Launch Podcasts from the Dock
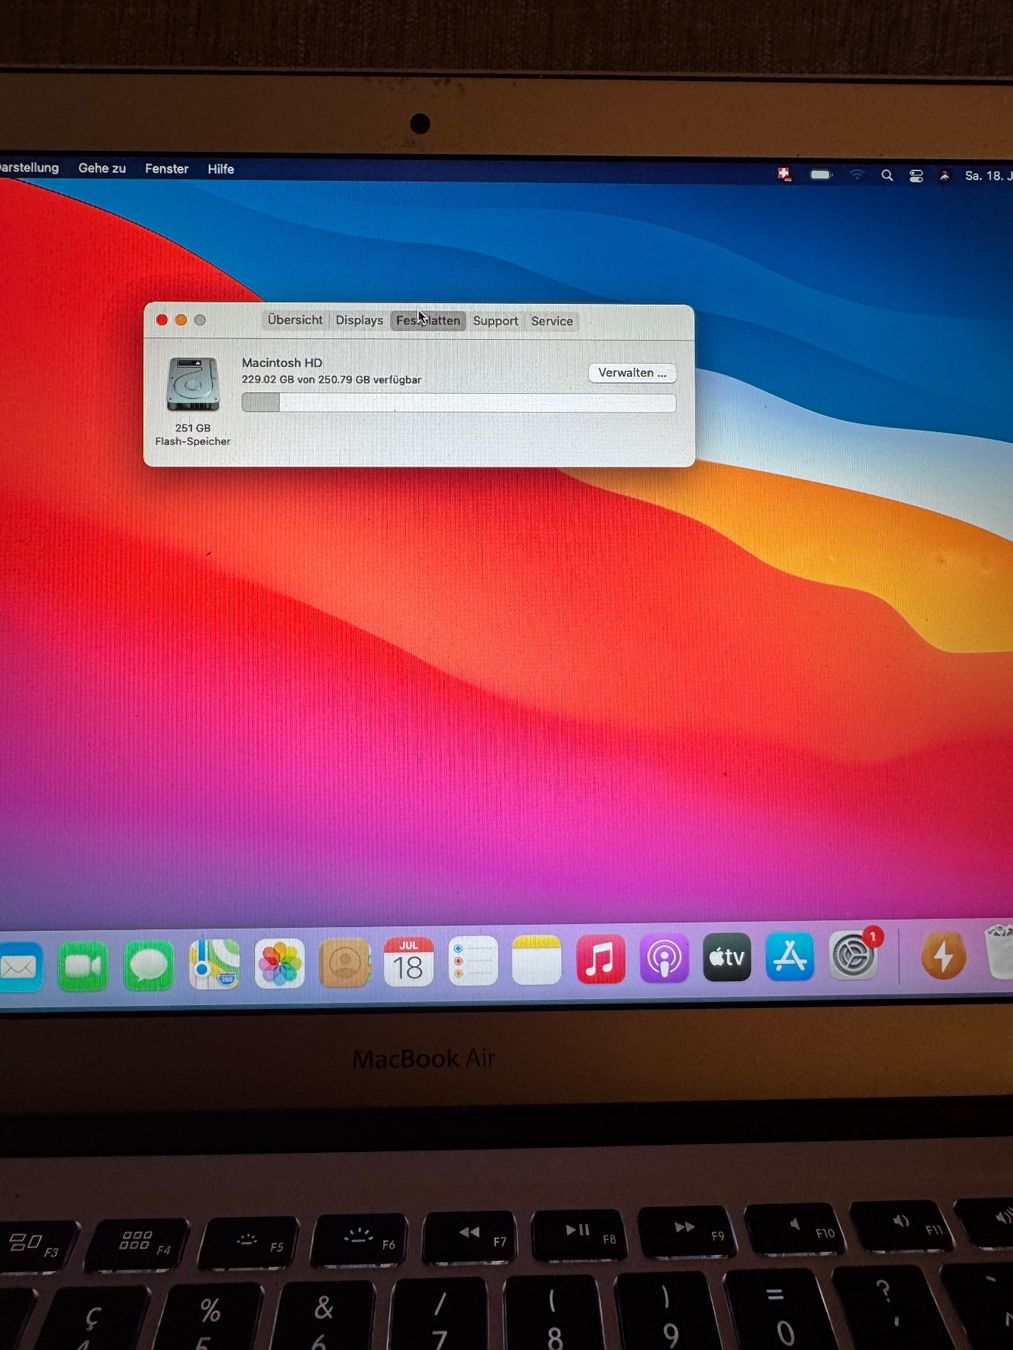The height and width of the screenshot is (1350, 1013). [664, 959]
